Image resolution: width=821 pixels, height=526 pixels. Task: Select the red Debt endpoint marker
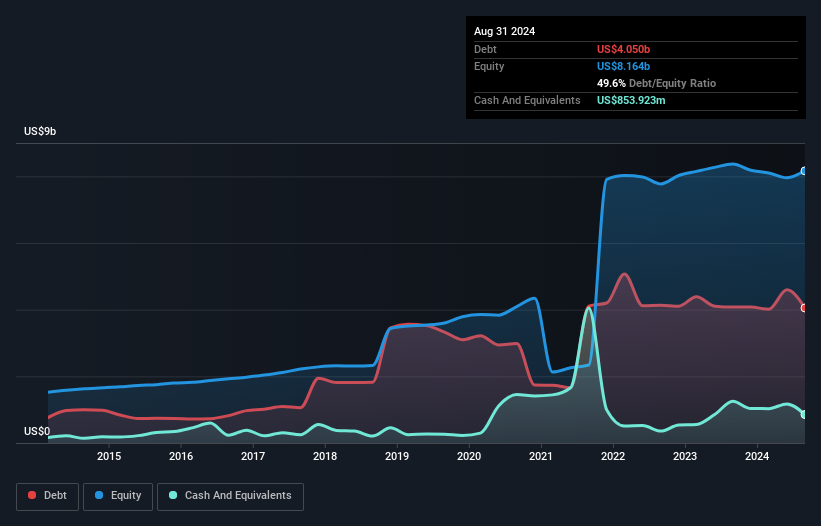(x=804, y=308)
